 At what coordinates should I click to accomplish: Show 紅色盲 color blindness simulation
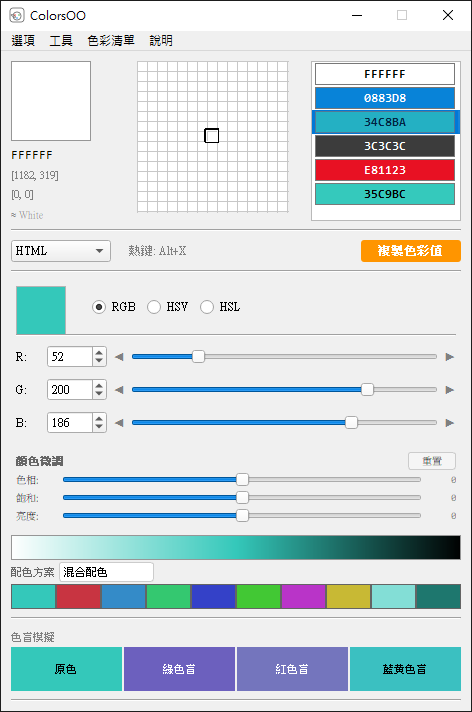(x=292, y=669)
